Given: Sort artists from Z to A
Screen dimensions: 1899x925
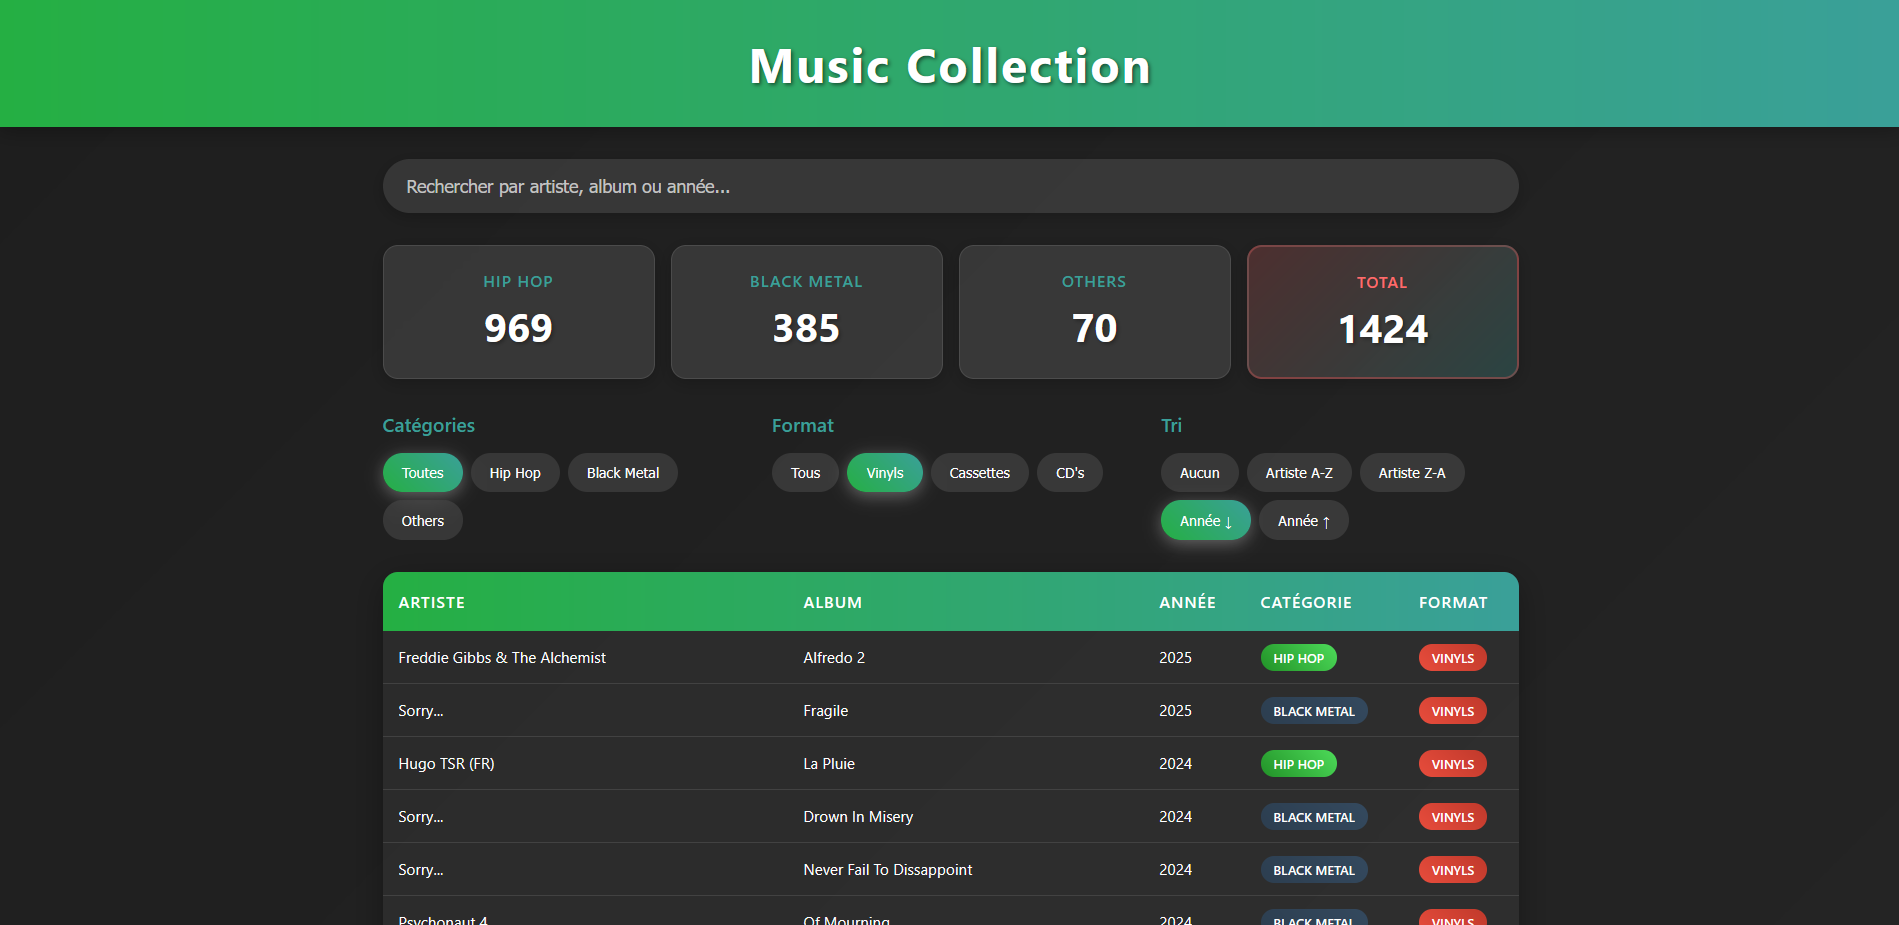Looking at the screenshot, I should click(1411, 472).
